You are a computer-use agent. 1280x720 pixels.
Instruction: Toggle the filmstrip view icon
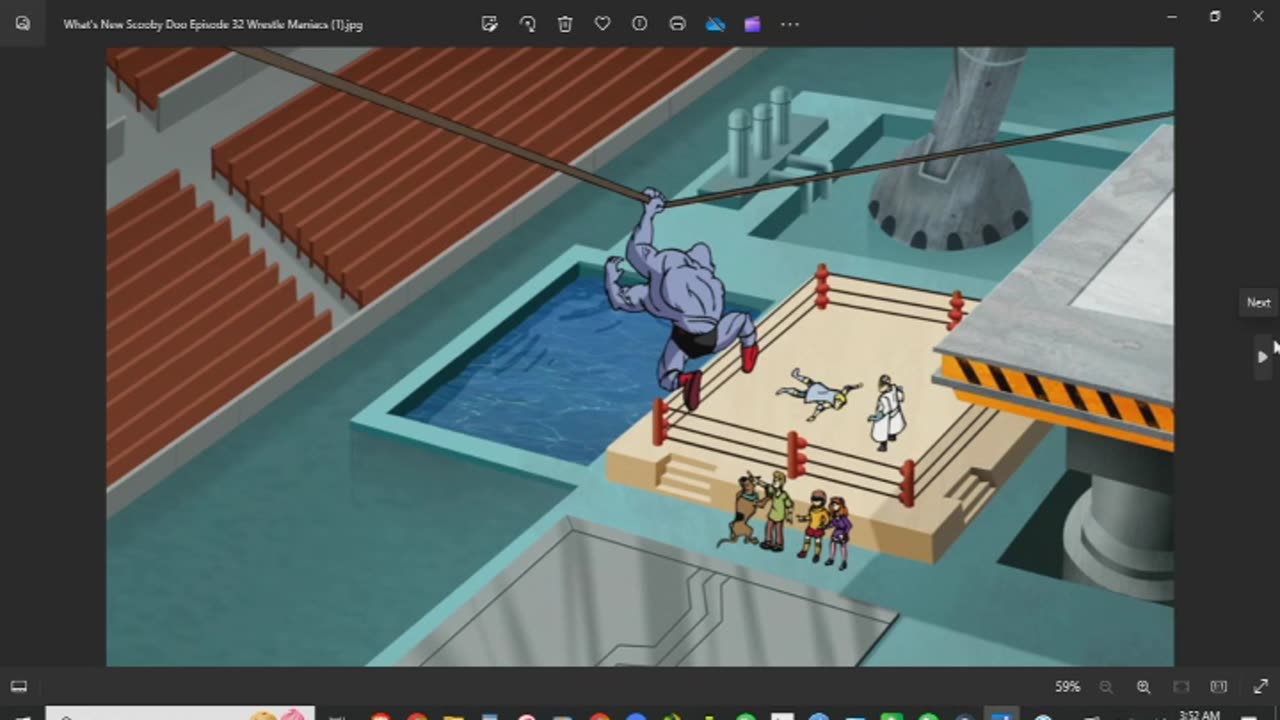tap(18, 687)
